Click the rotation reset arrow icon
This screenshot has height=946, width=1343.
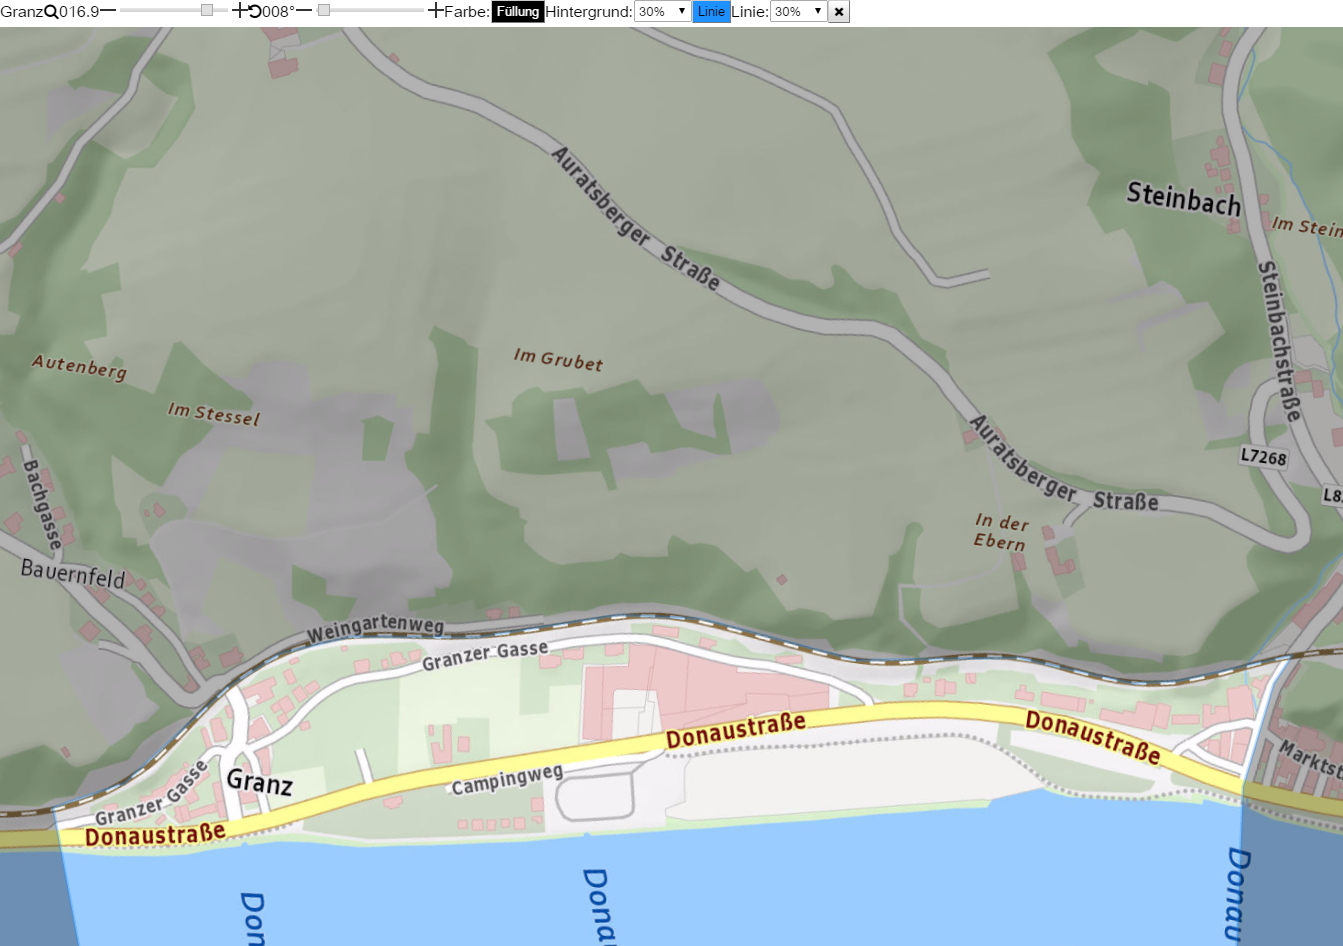[255, 11]
